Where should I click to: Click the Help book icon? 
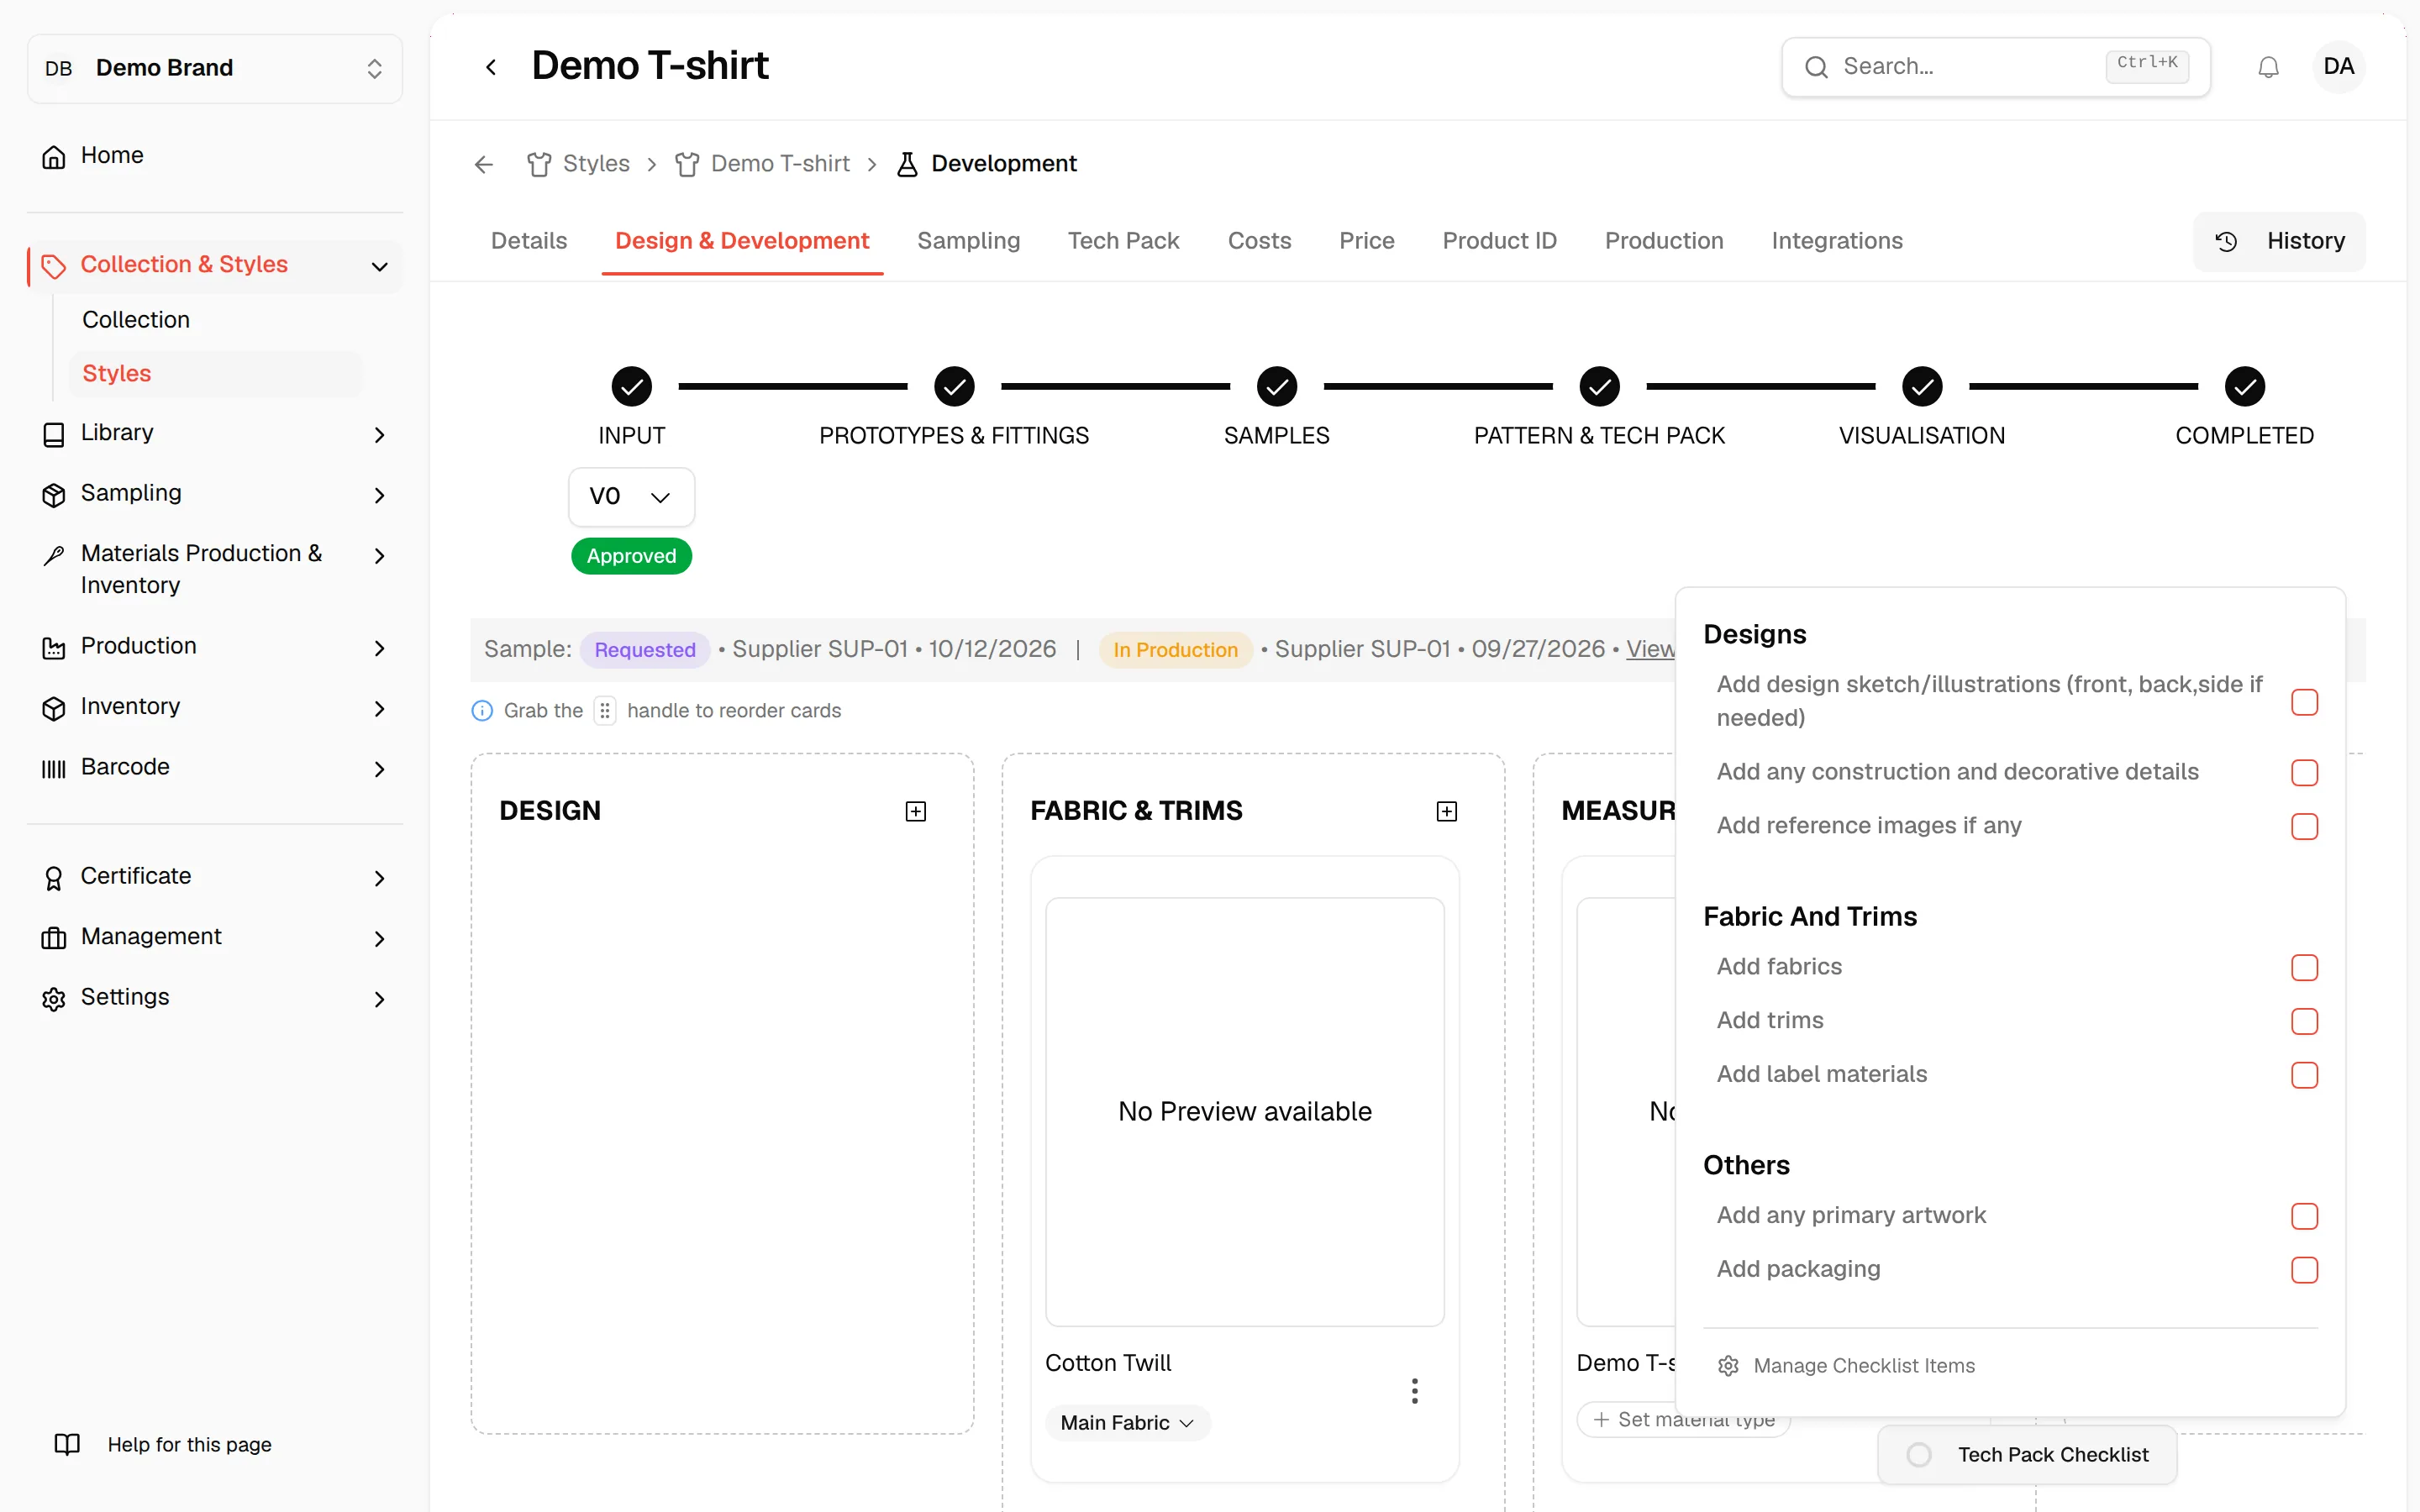click(x=67, y=1444)
